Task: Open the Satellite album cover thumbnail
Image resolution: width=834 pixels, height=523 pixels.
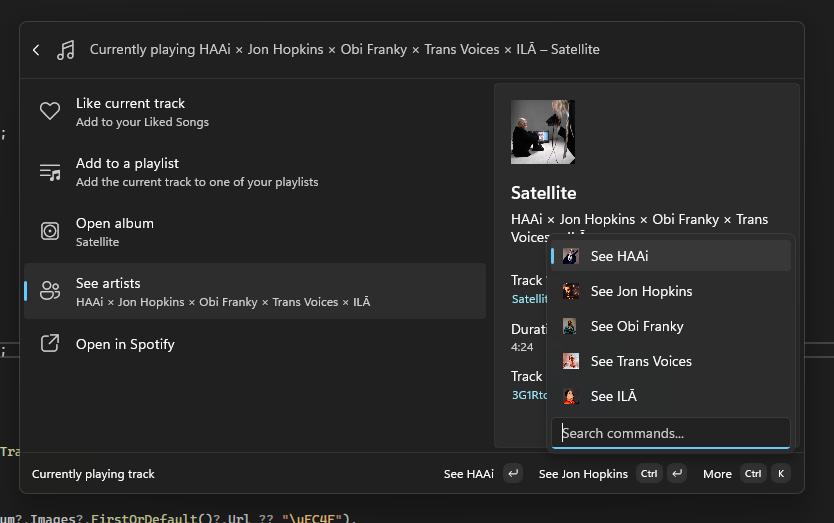Action: [x=542, y=131]
